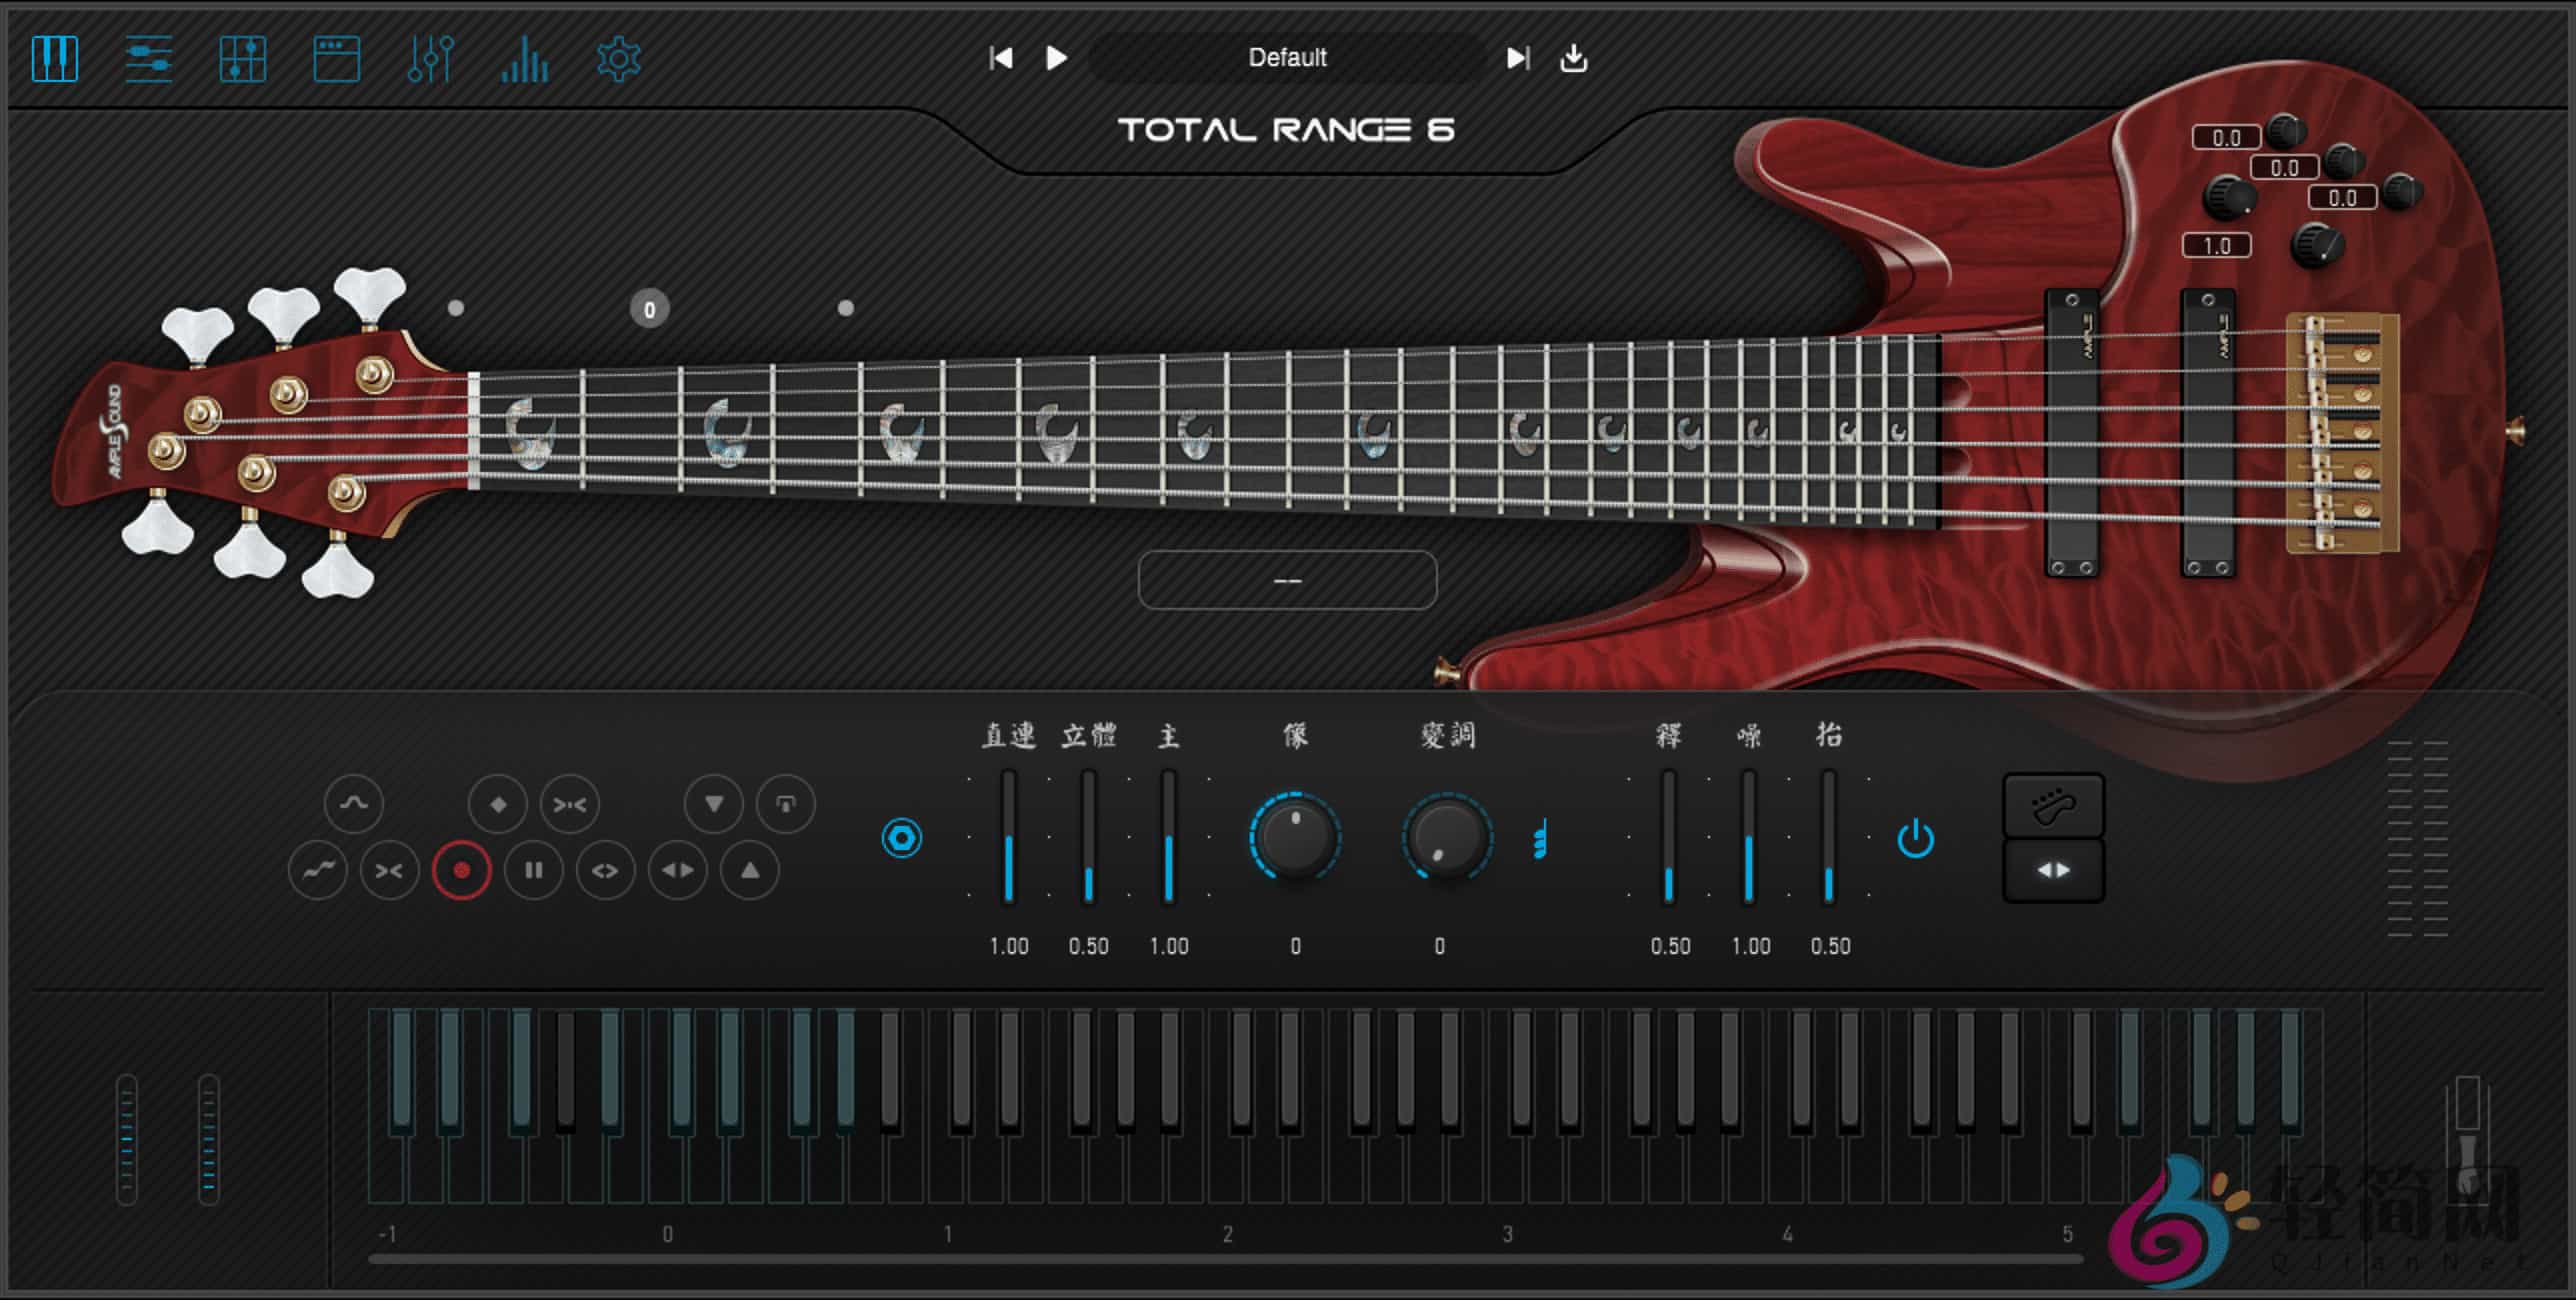The image size is (2576, 1300).
Task: Toggle the capo/guitar mode button
Action: [x=2054, y=803]
